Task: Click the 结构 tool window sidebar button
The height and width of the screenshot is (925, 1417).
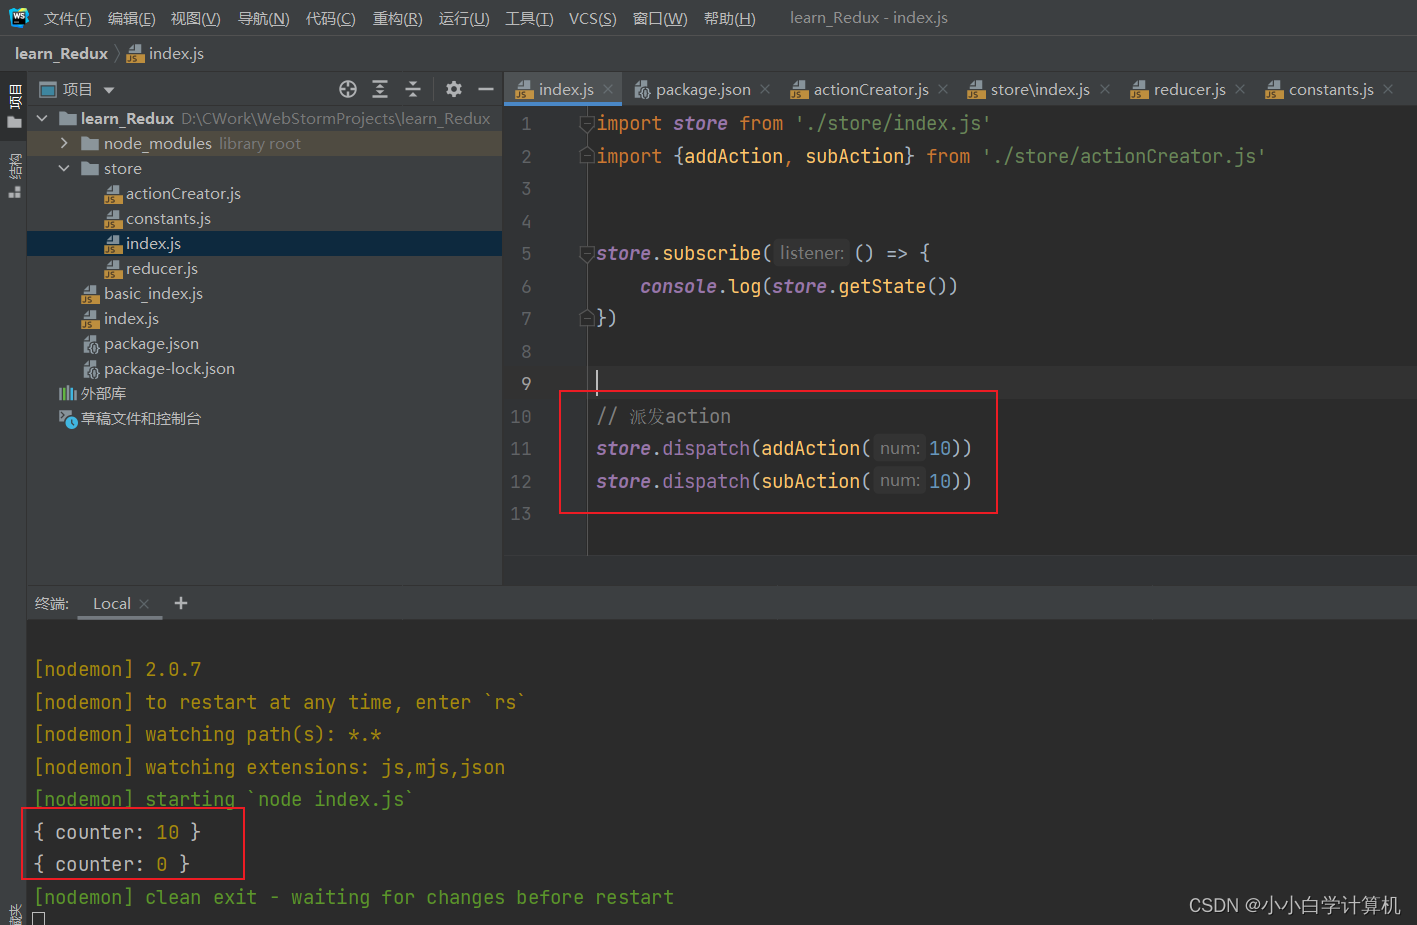Action: pos(14,175)
